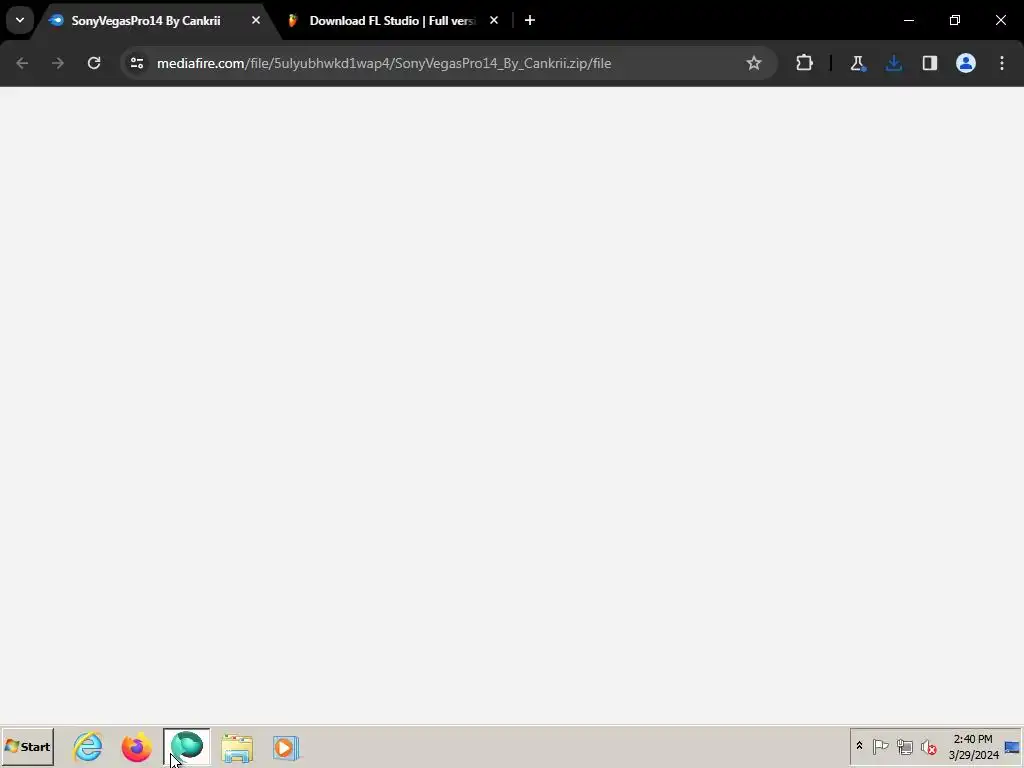This screenshot has height=768, width=1024.
Task: Toggle the browser side panel
Action: (x=930, y=63)
